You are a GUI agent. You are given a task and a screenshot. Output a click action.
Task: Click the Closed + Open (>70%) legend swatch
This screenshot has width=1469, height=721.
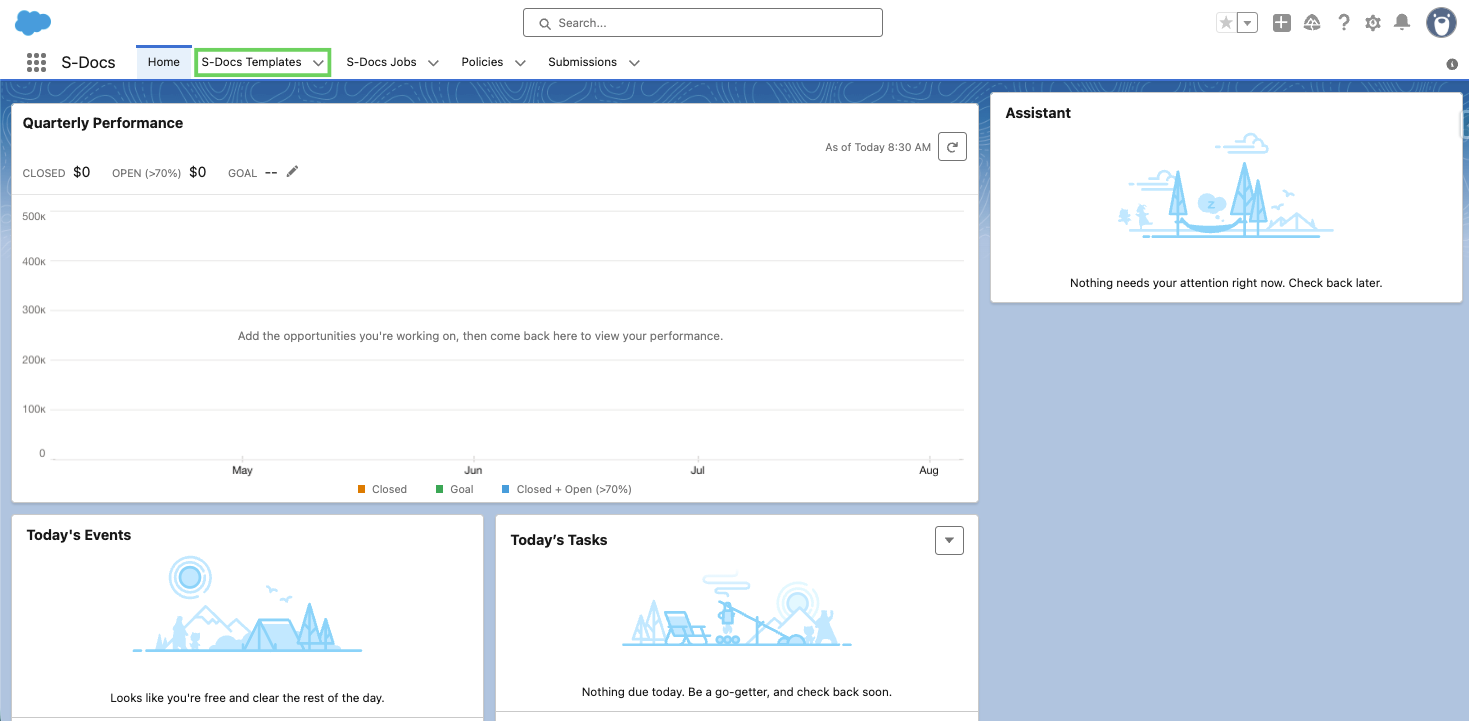click(x=506, y=489)
